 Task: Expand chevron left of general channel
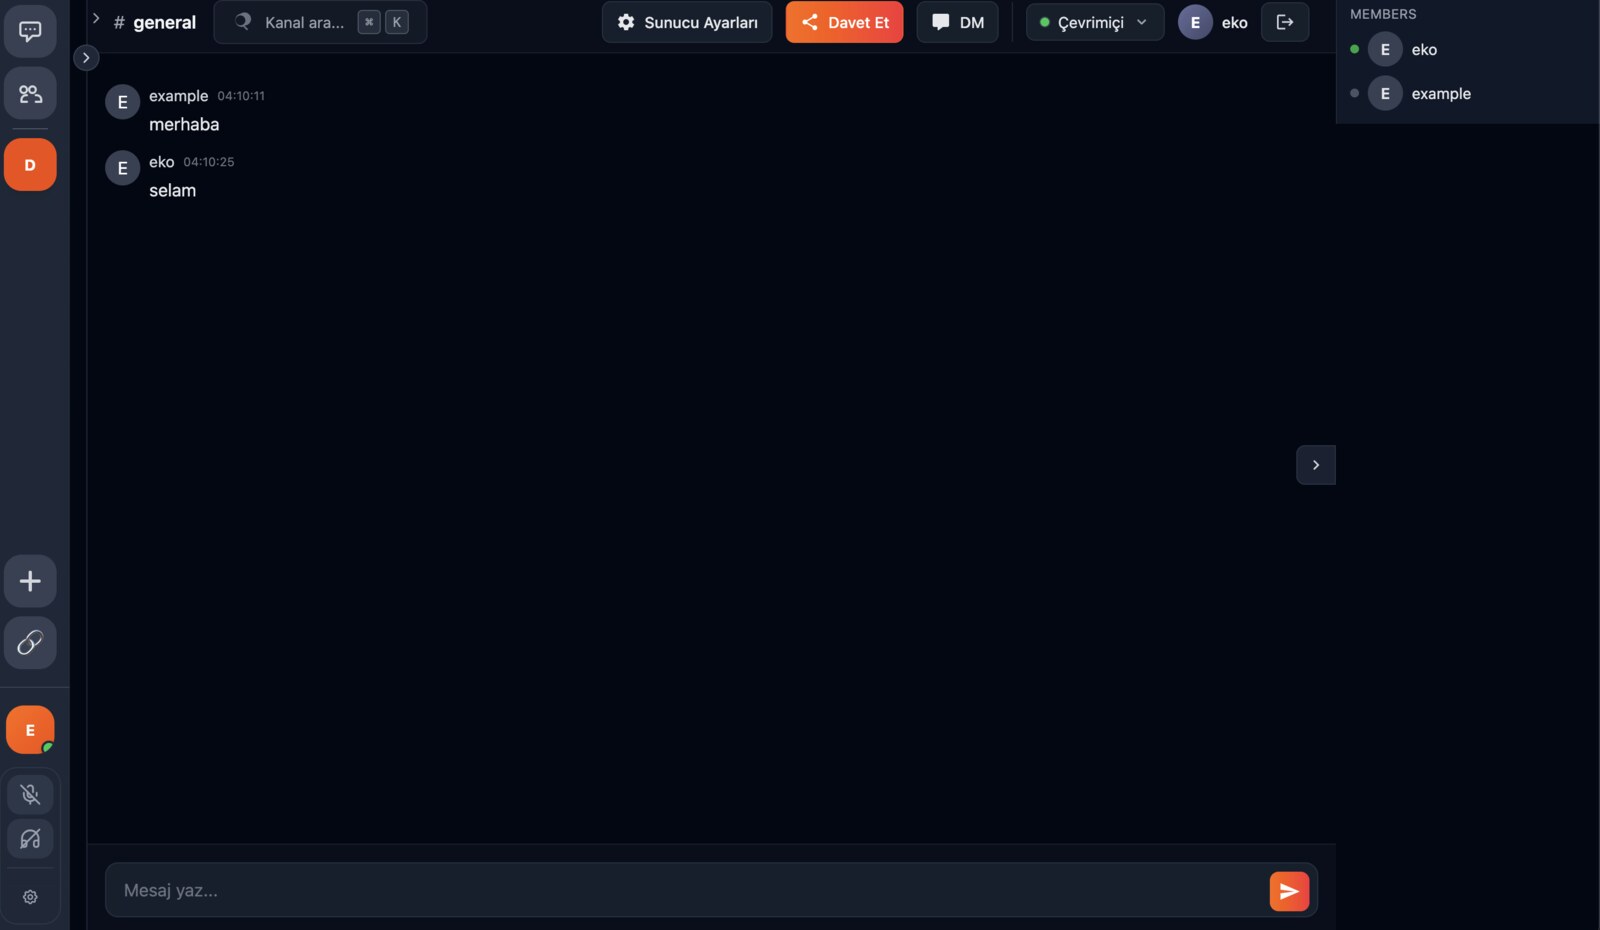point(96,18)
